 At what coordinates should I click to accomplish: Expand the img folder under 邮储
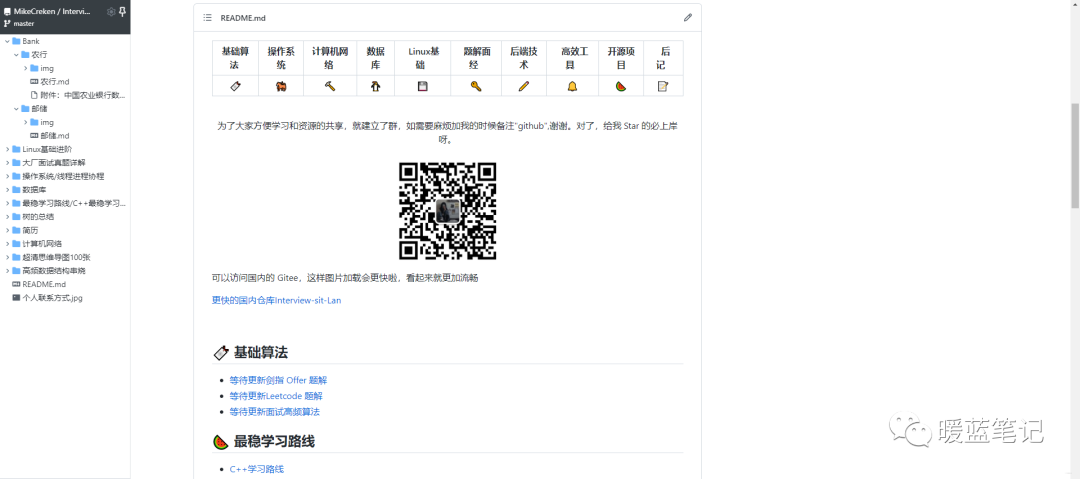[25, 122]
